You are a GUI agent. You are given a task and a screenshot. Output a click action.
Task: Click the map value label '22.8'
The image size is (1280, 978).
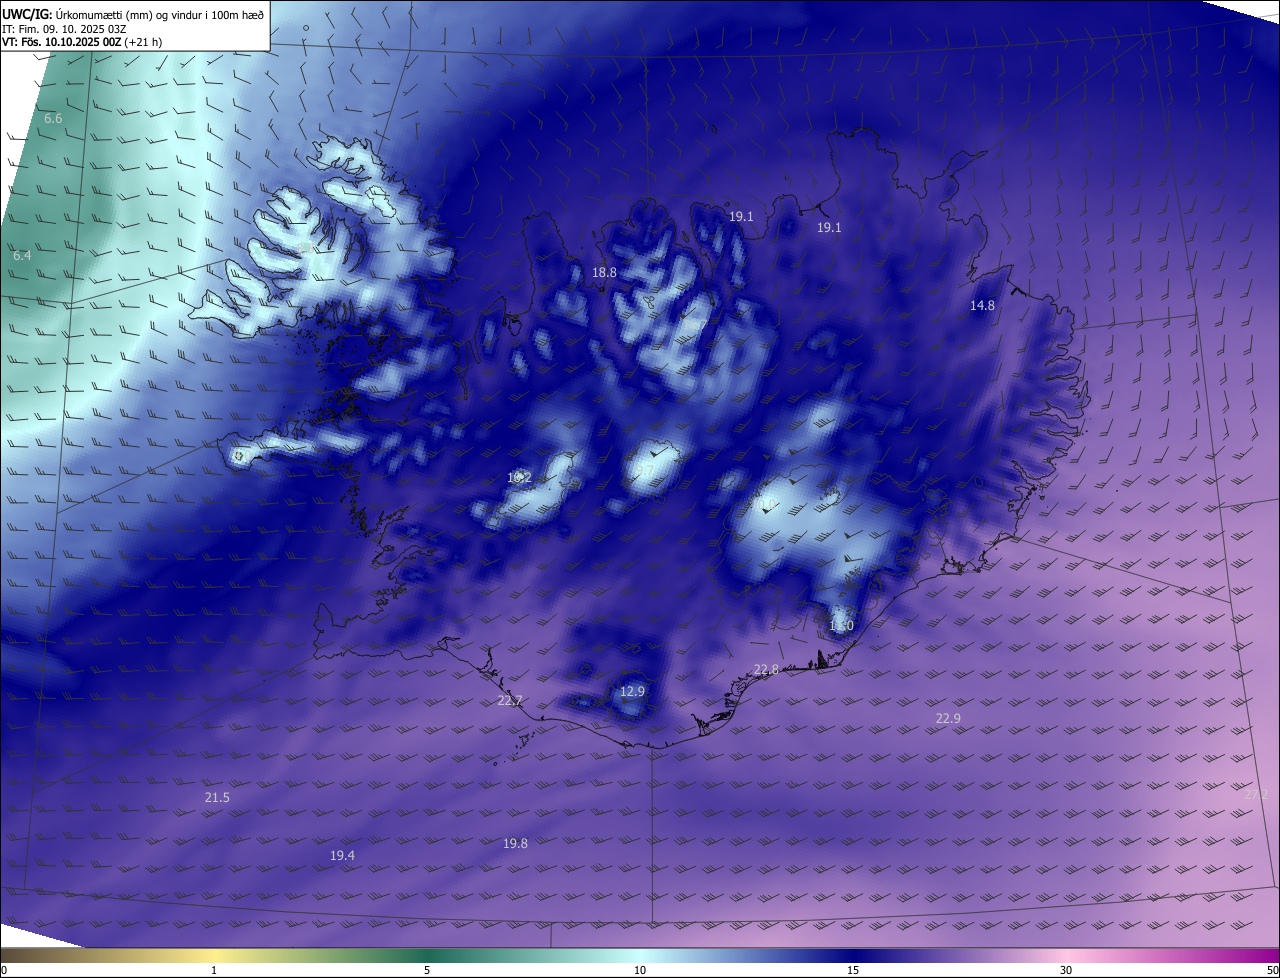tap(766, 670)
